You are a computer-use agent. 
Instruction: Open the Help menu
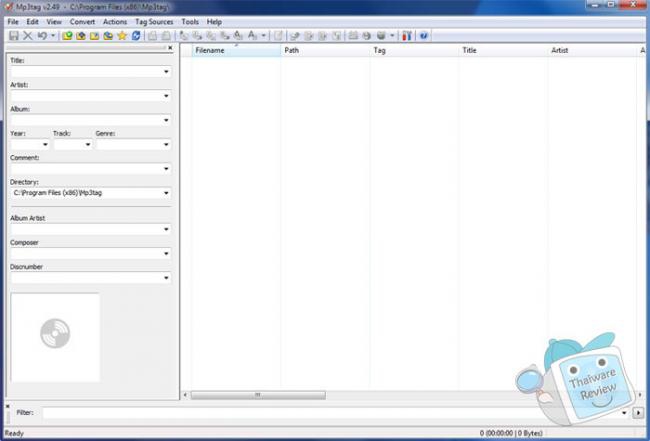coord(214,22)
